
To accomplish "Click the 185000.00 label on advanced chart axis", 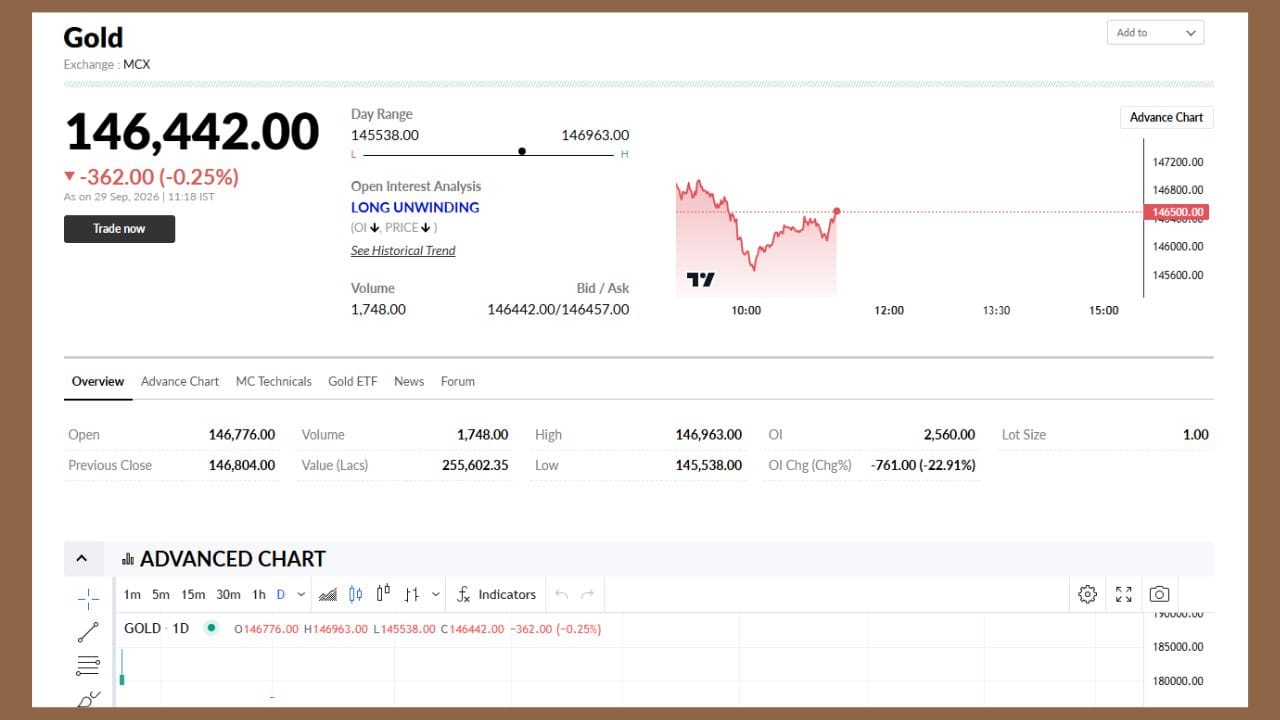I will click(x=1178, y=647).
